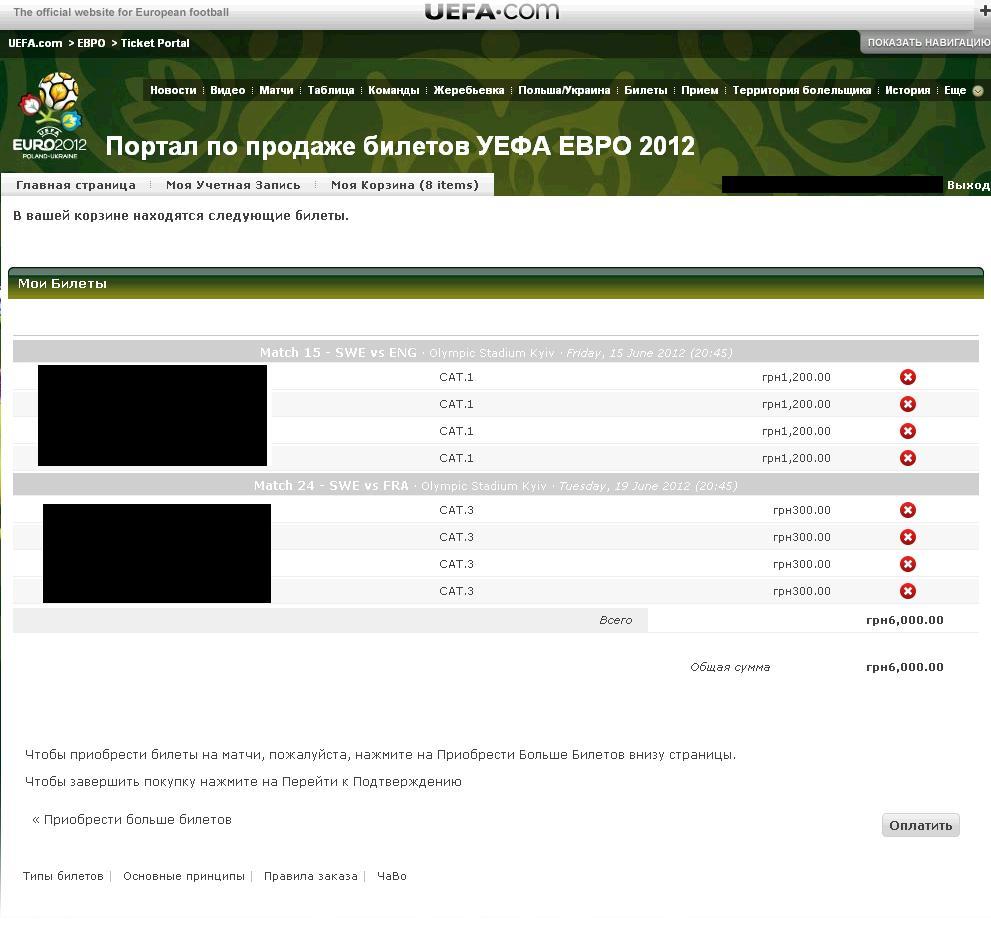Open the Новости menu item

(x=173, y=90)
